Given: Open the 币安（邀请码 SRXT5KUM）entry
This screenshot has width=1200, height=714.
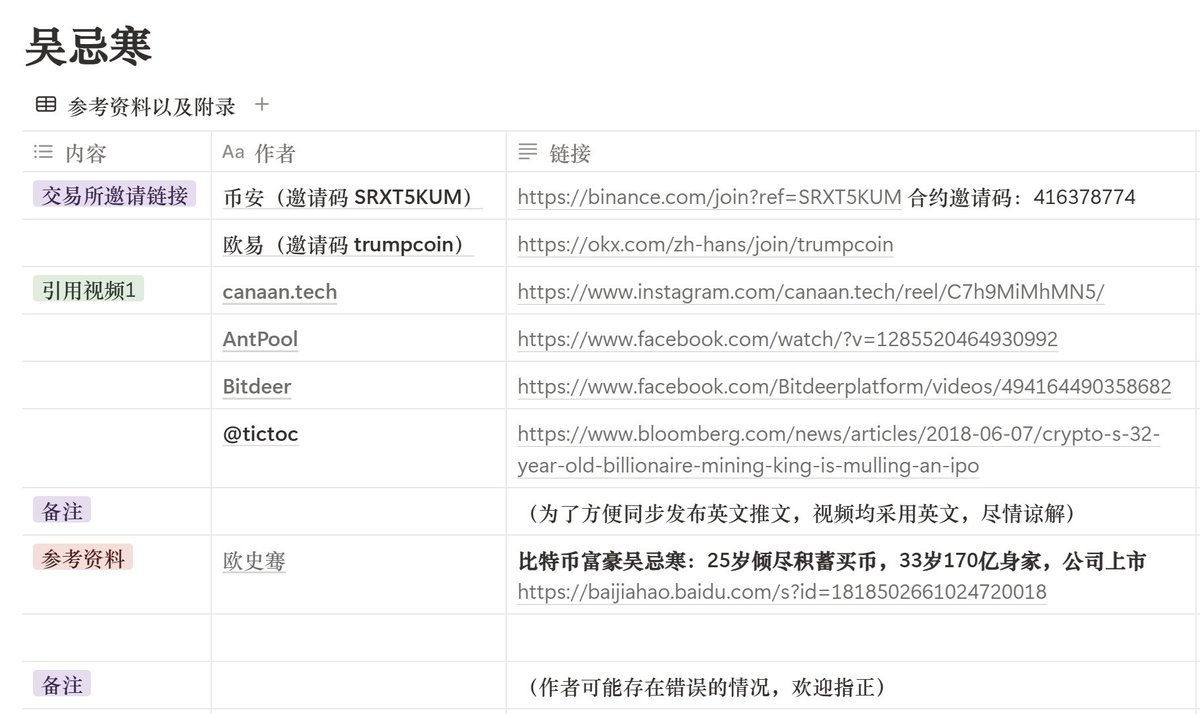Looking at the screenshot, I should pos(352,197).
